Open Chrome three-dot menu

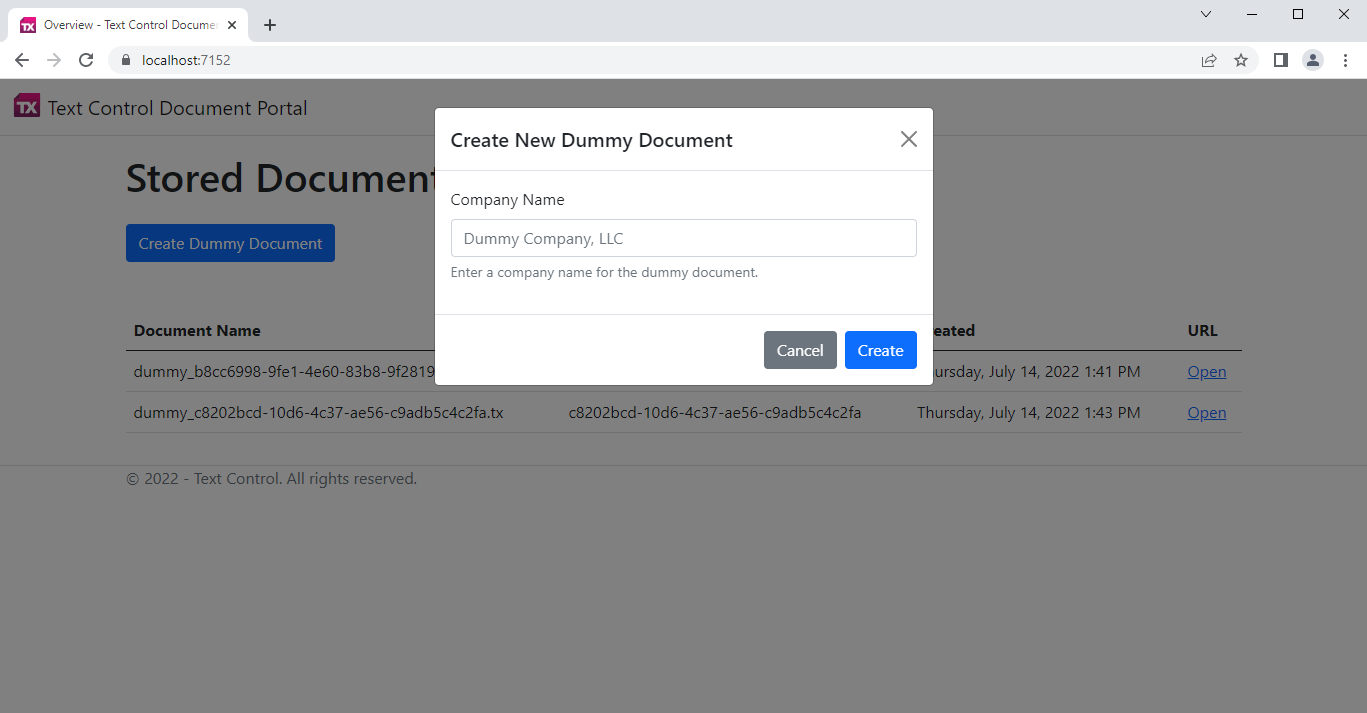1345,60
